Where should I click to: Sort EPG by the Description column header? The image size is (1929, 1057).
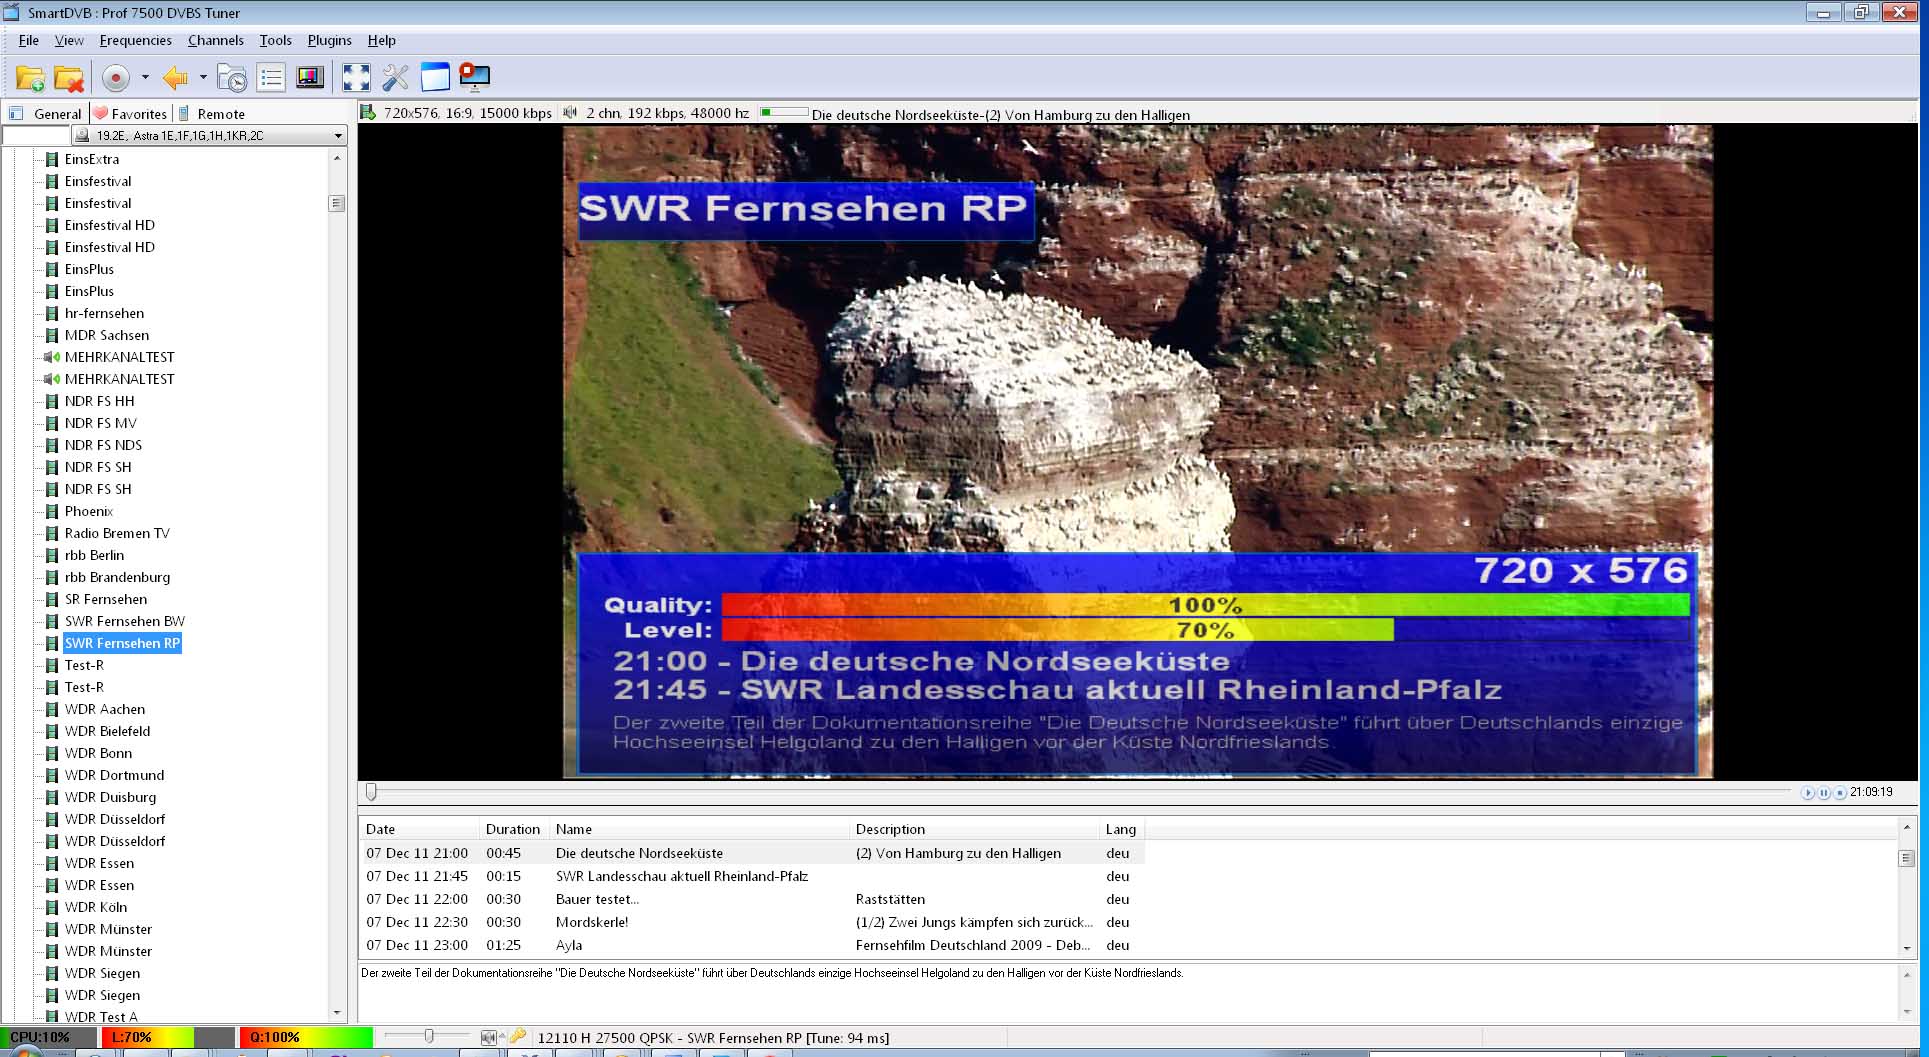coord(974,829)
